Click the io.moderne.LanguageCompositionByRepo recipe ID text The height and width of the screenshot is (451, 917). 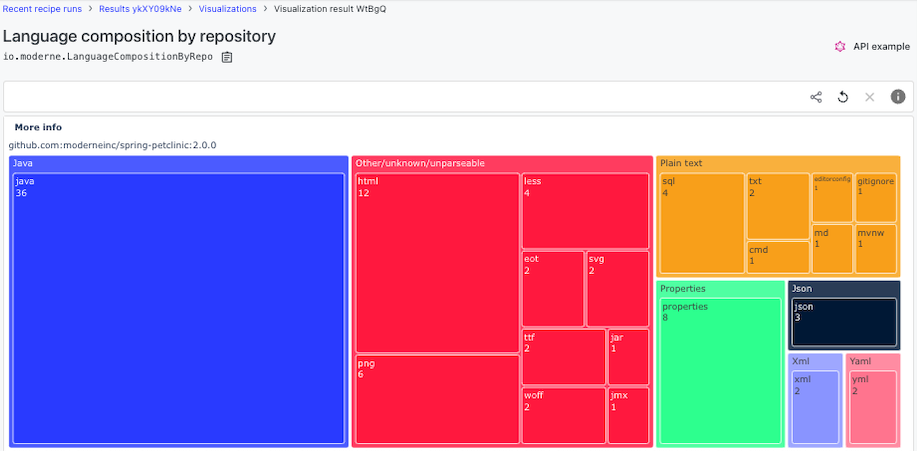pyautogui.click(x=108, y=57)
